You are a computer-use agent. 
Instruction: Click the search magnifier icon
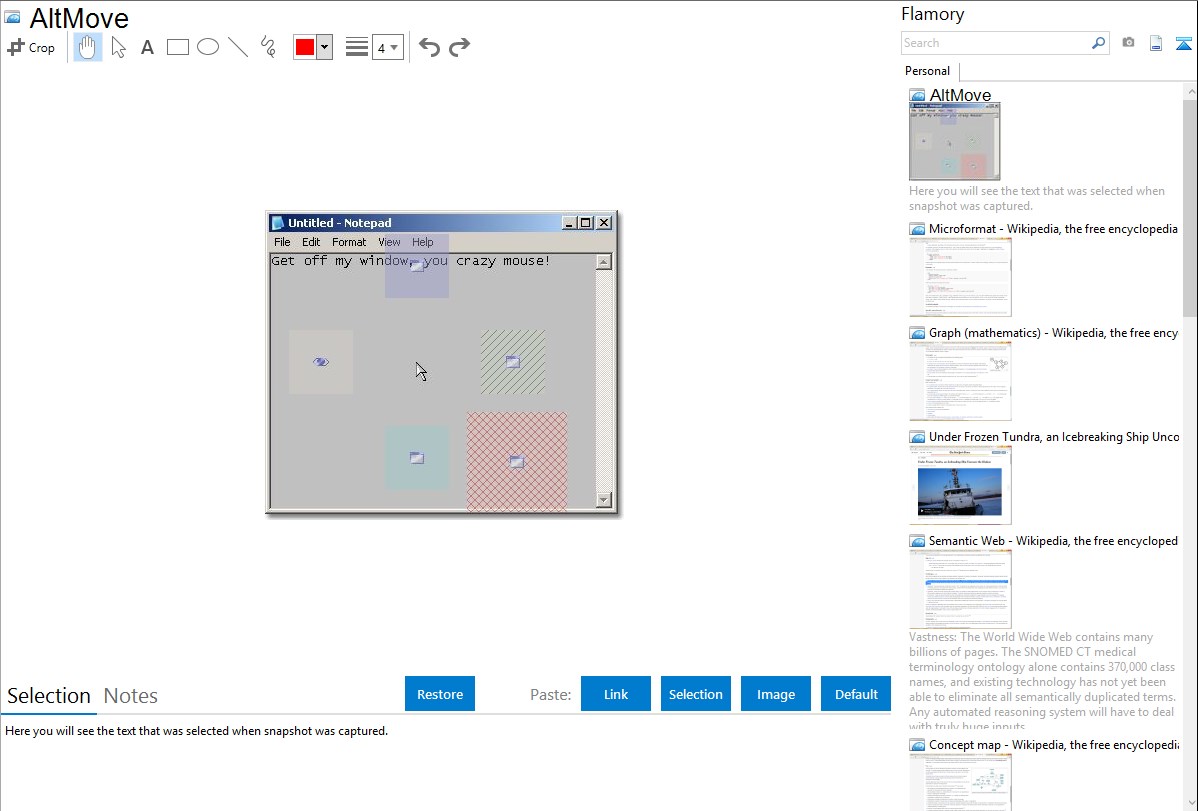pyautogui.click(x=1099, y=43)
